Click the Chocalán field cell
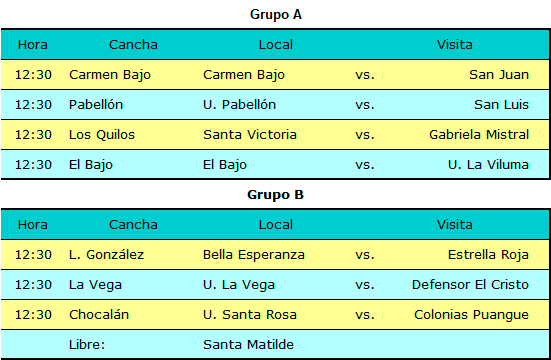This screenshot has width=551, height=360. coord(99,315)
